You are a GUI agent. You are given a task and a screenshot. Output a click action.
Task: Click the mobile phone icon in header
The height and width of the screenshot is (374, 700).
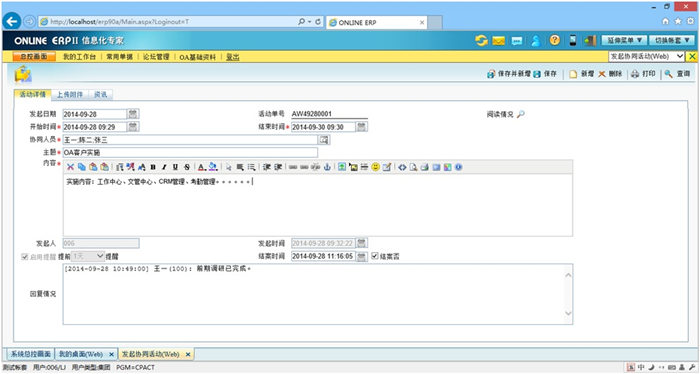(573, 41)
